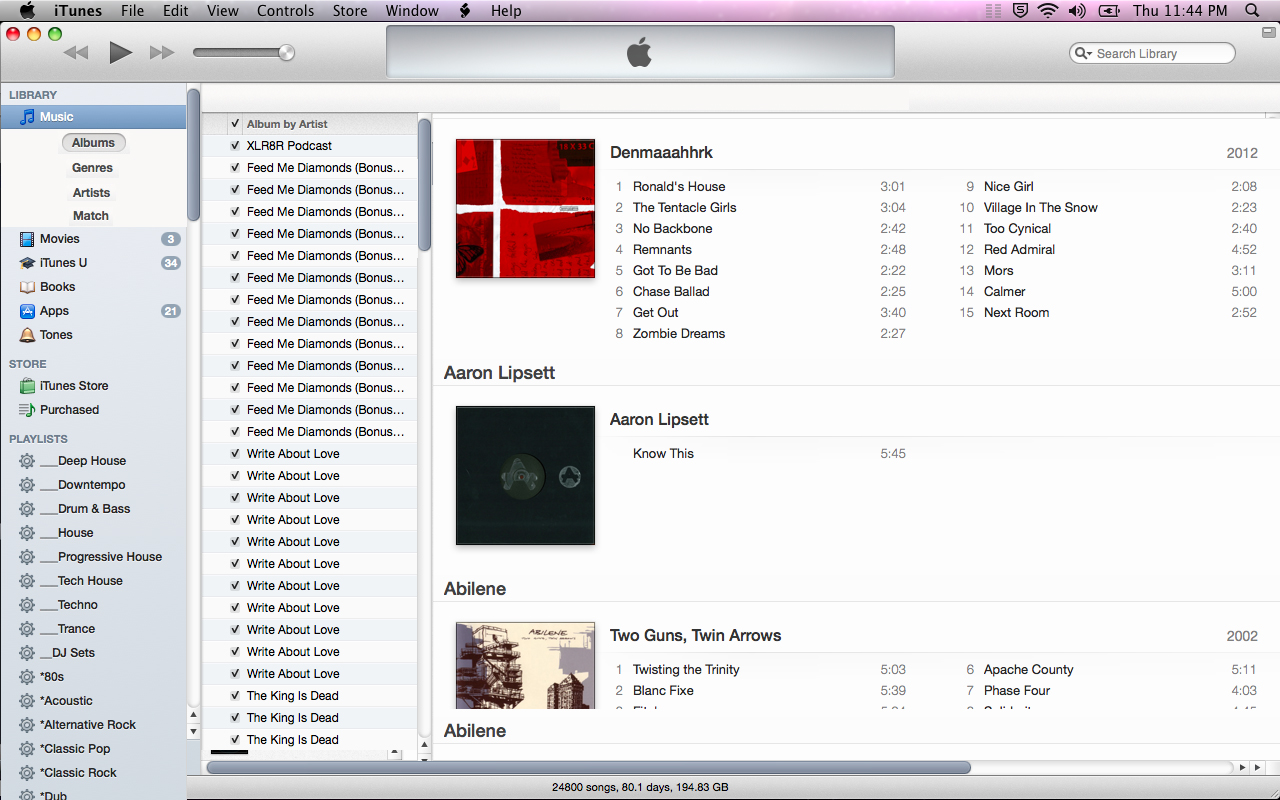The width and height of the screenshot is (1280, 800).
Task: Open the Controls menu
Action: [x=286, y=11]
